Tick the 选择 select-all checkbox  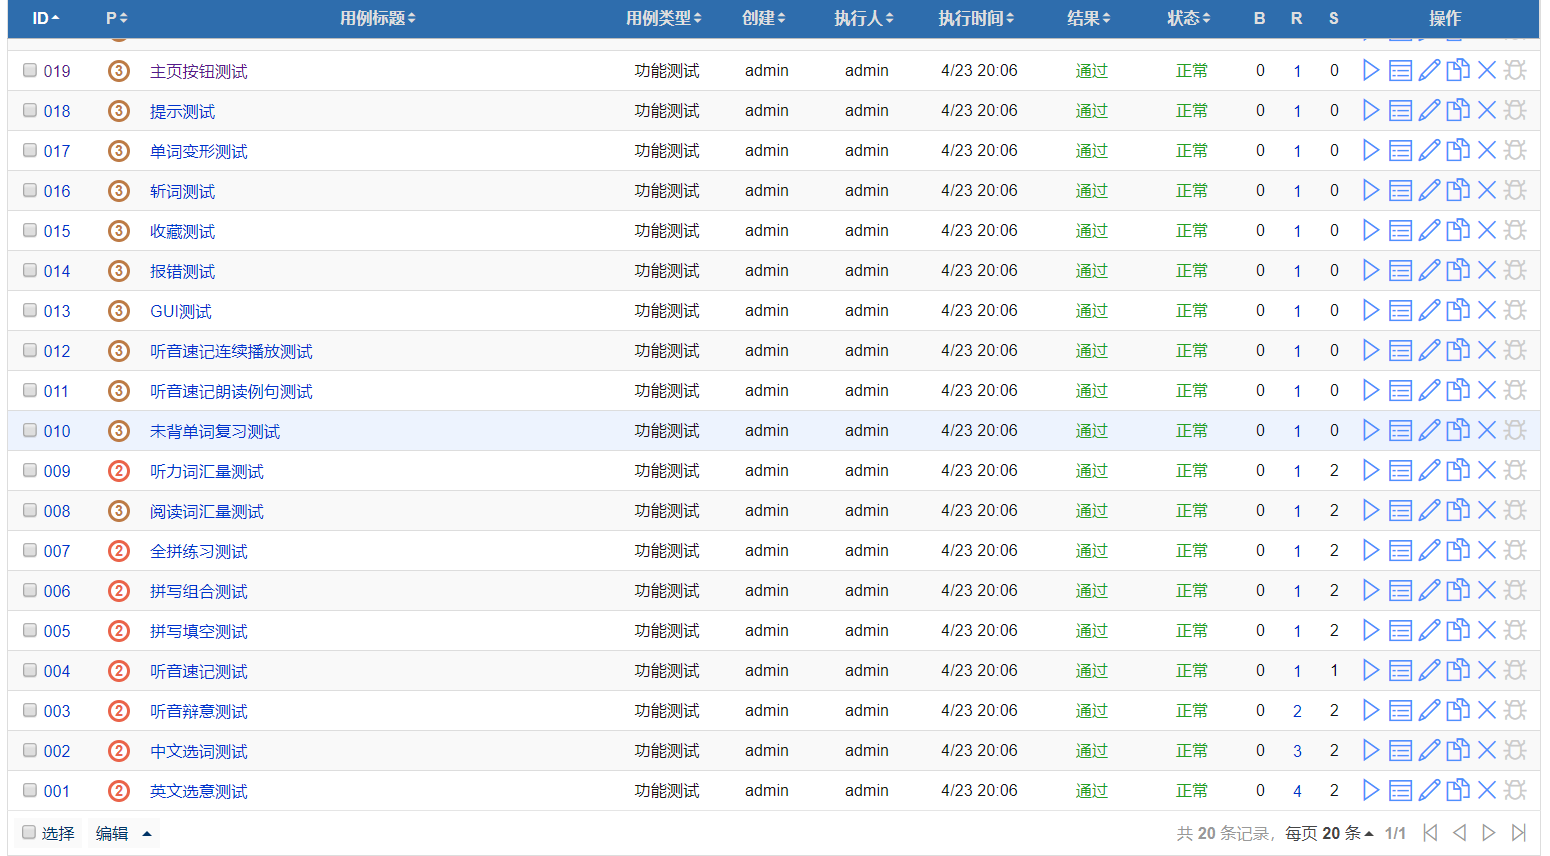coord(29,832)
